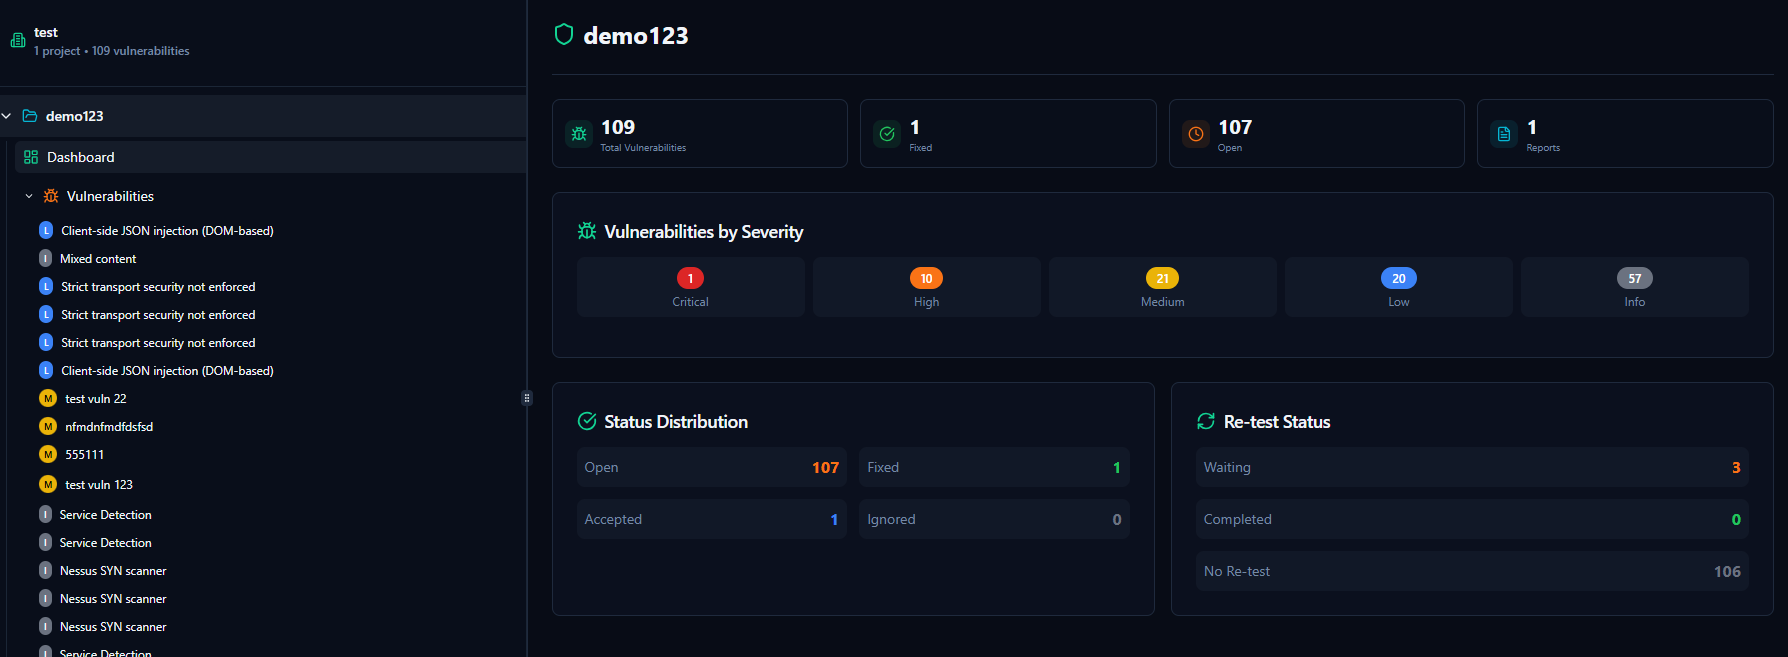This screenshot has height=657, width=1788.
Task: Click the Accepted status row
Action: pyautogui.click(x=712, y=519)
